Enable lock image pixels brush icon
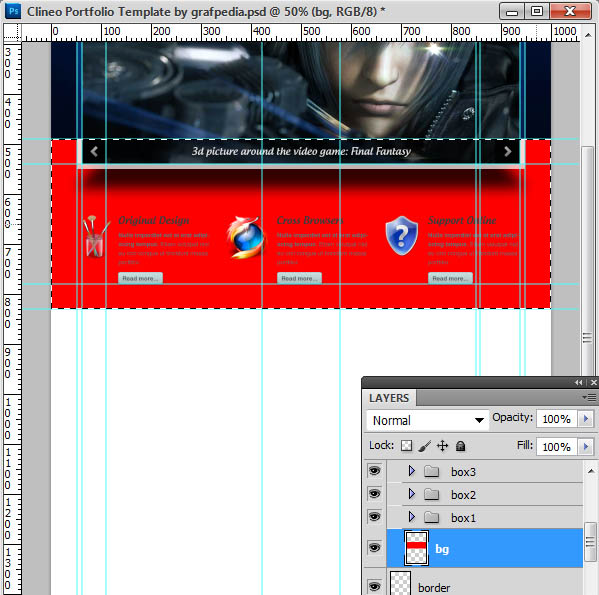 (x=424, y=446)
